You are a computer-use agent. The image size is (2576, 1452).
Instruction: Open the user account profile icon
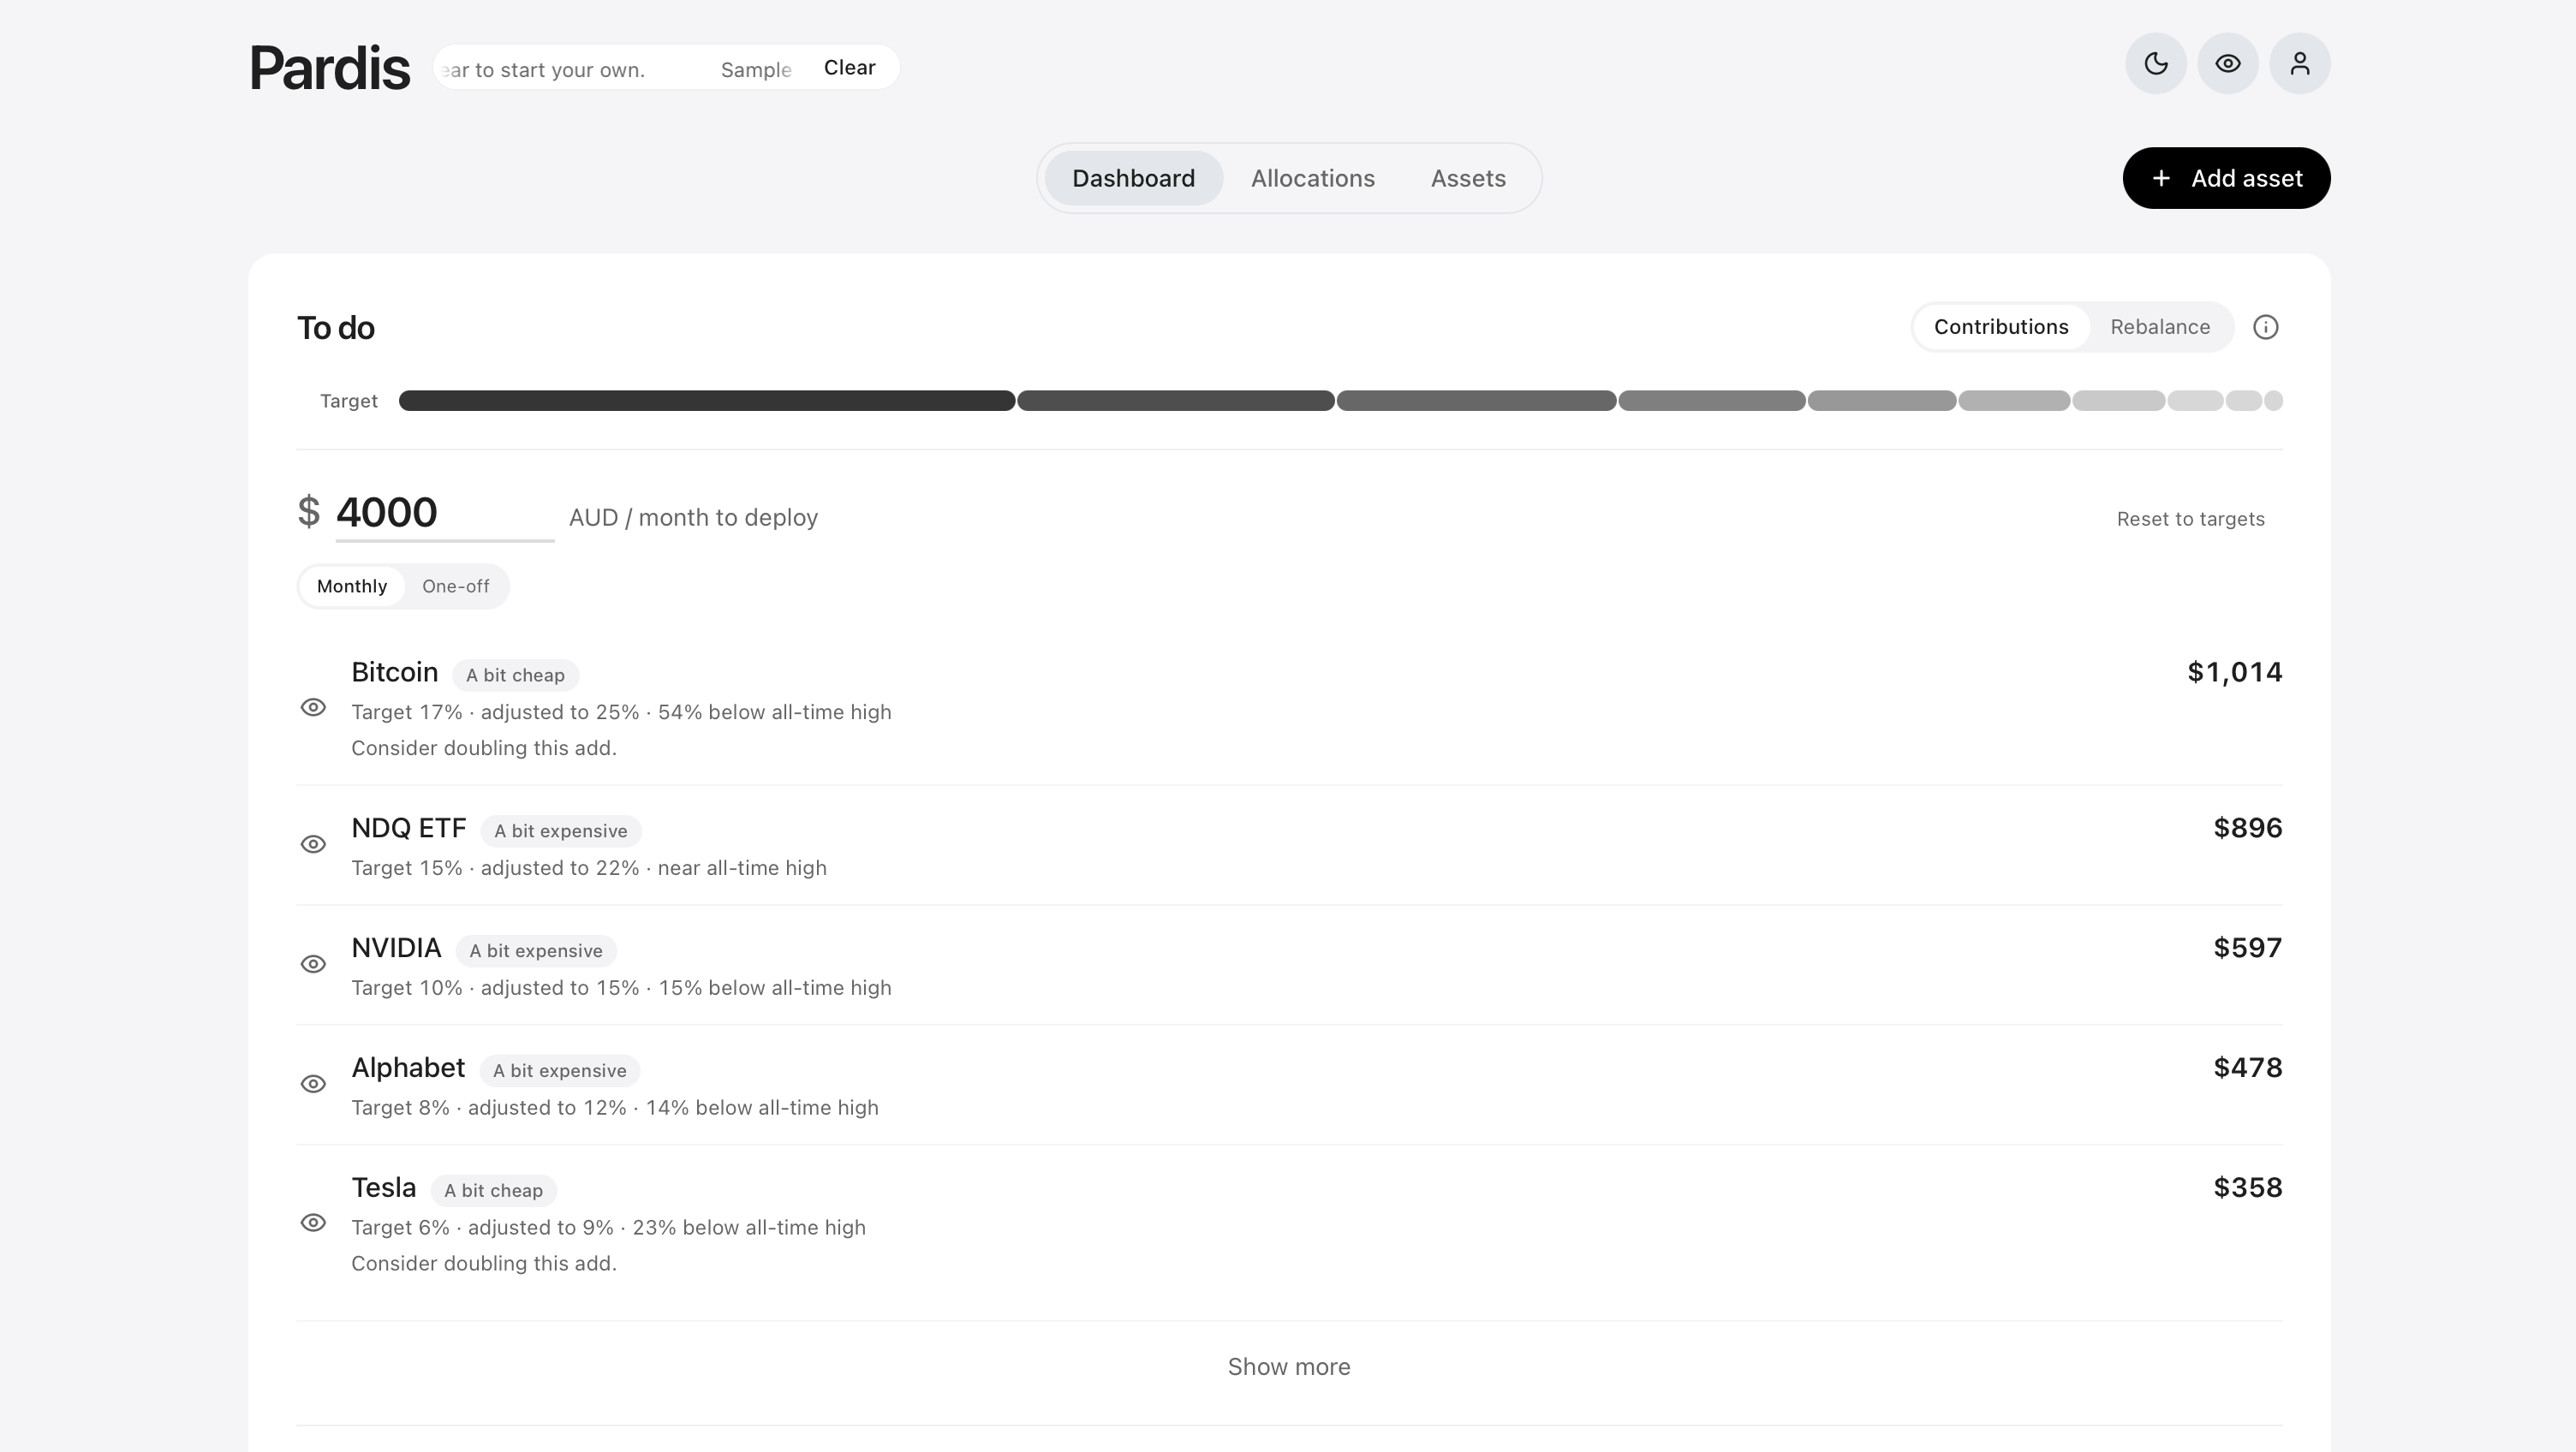pyautogui.click(x=2299, y=64)
